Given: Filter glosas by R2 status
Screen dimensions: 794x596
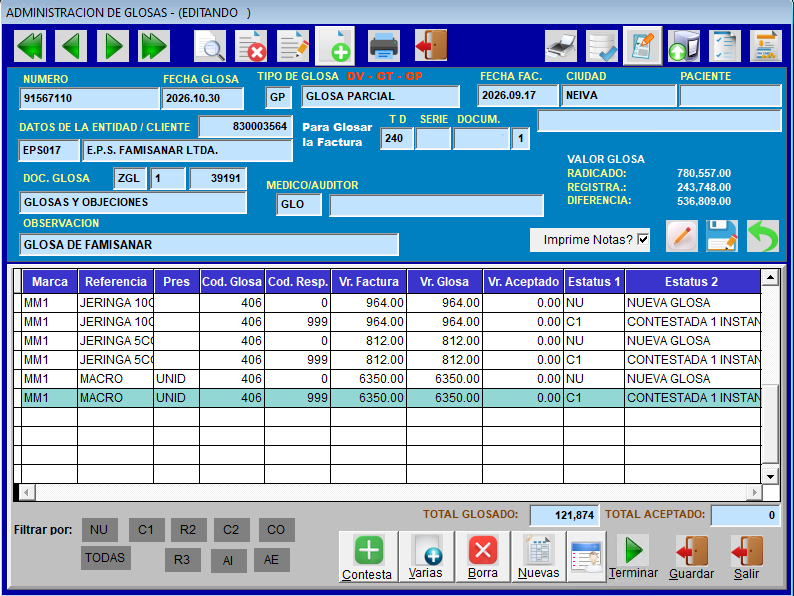Looking at the screenshot, I should [x=188, y=530].
